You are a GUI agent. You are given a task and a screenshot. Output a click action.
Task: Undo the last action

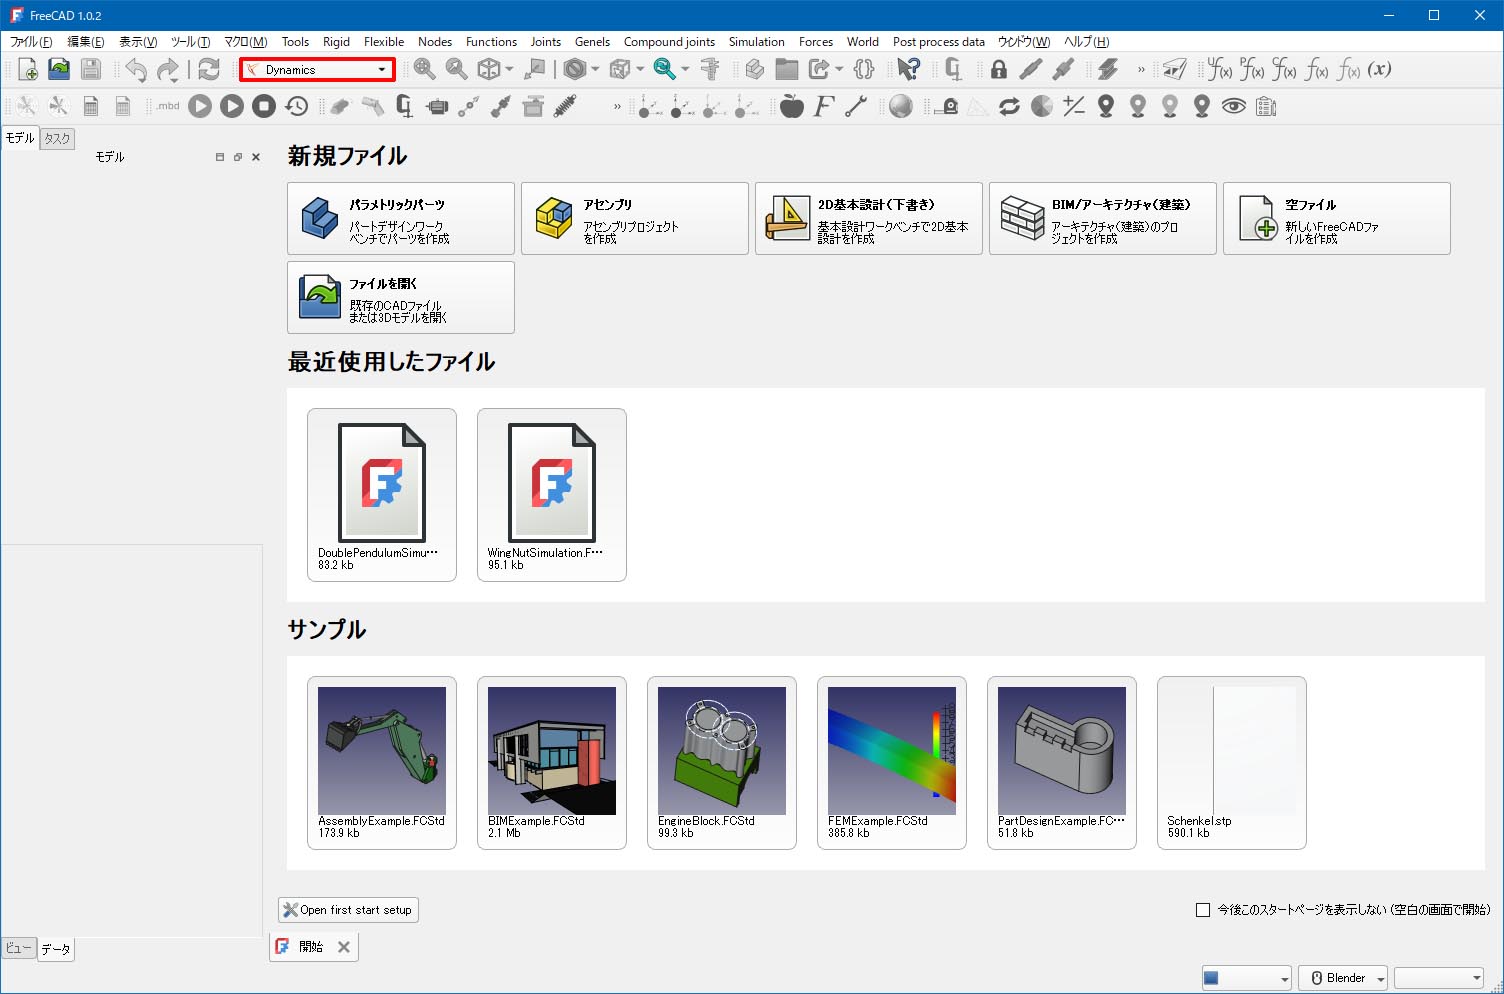coord(136,69)
